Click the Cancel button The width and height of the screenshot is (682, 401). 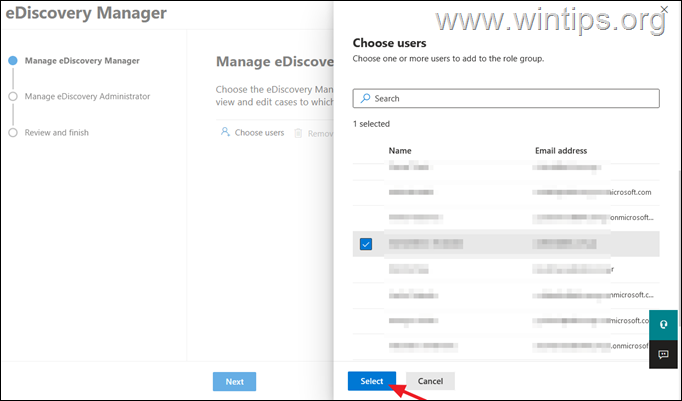(430, 381)
